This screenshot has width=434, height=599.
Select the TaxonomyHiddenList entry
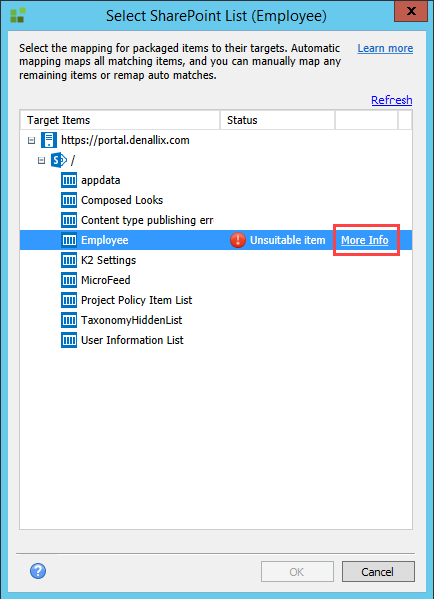click(131, 320)
